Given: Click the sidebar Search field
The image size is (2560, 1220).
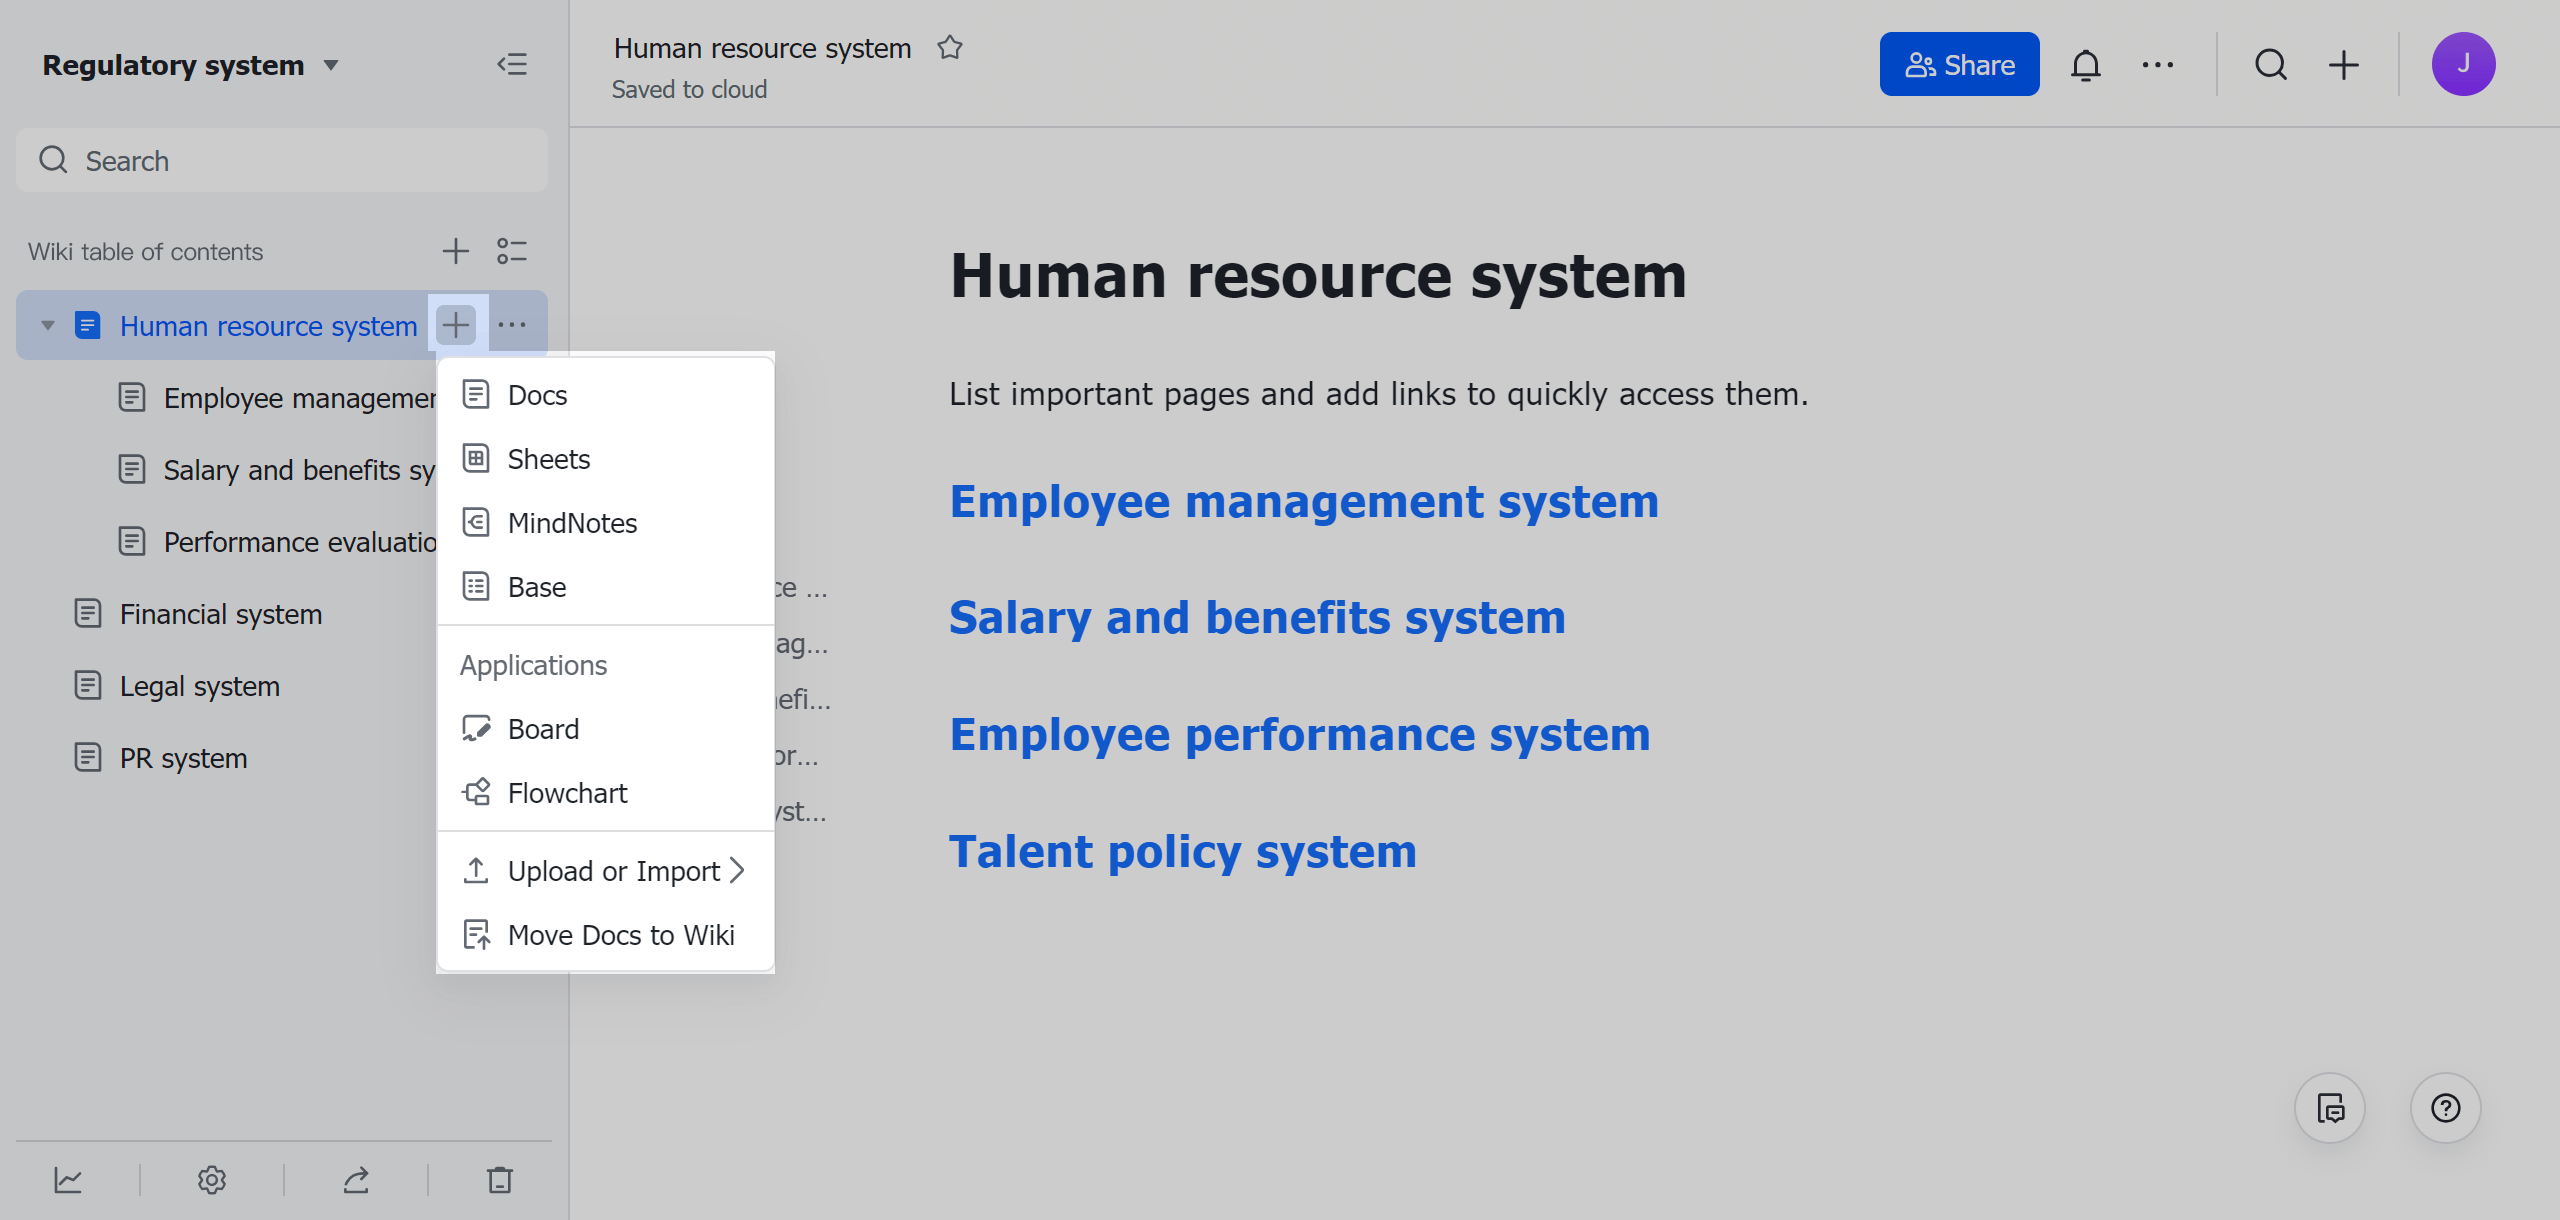Looking at the screenshot, I should pyautogui.click(x=282, y=160).
